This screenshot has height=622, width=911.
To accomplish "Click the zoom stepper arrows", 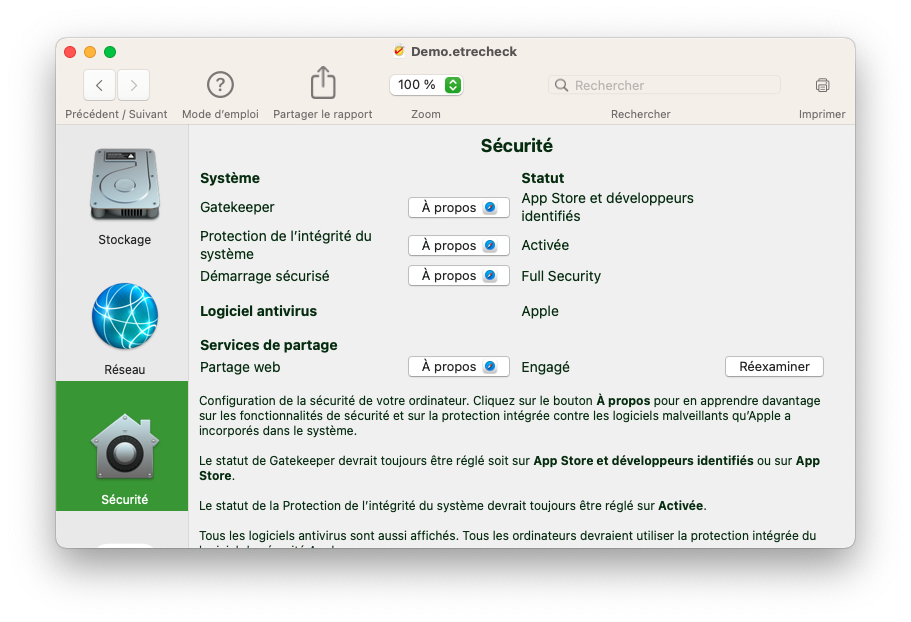I will (453, 85).
